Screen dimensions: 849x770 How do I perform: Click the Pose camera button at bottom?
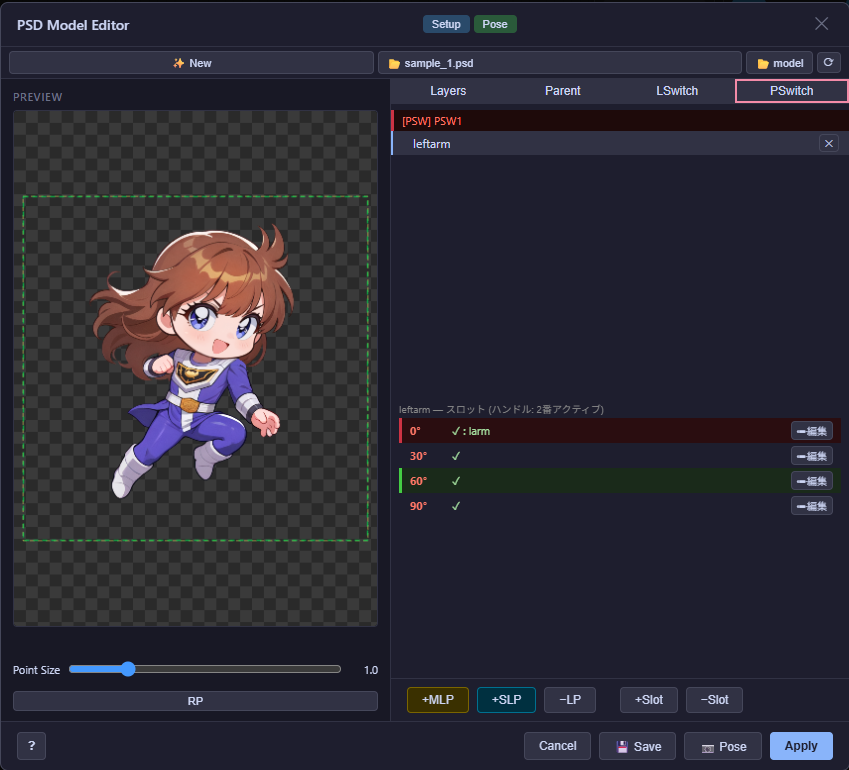click(723, 746)
